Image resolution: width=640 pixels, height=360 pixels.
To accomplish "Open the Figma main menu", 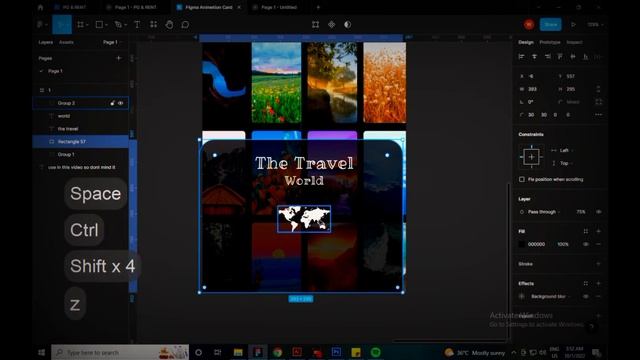I will coord(41,24).
